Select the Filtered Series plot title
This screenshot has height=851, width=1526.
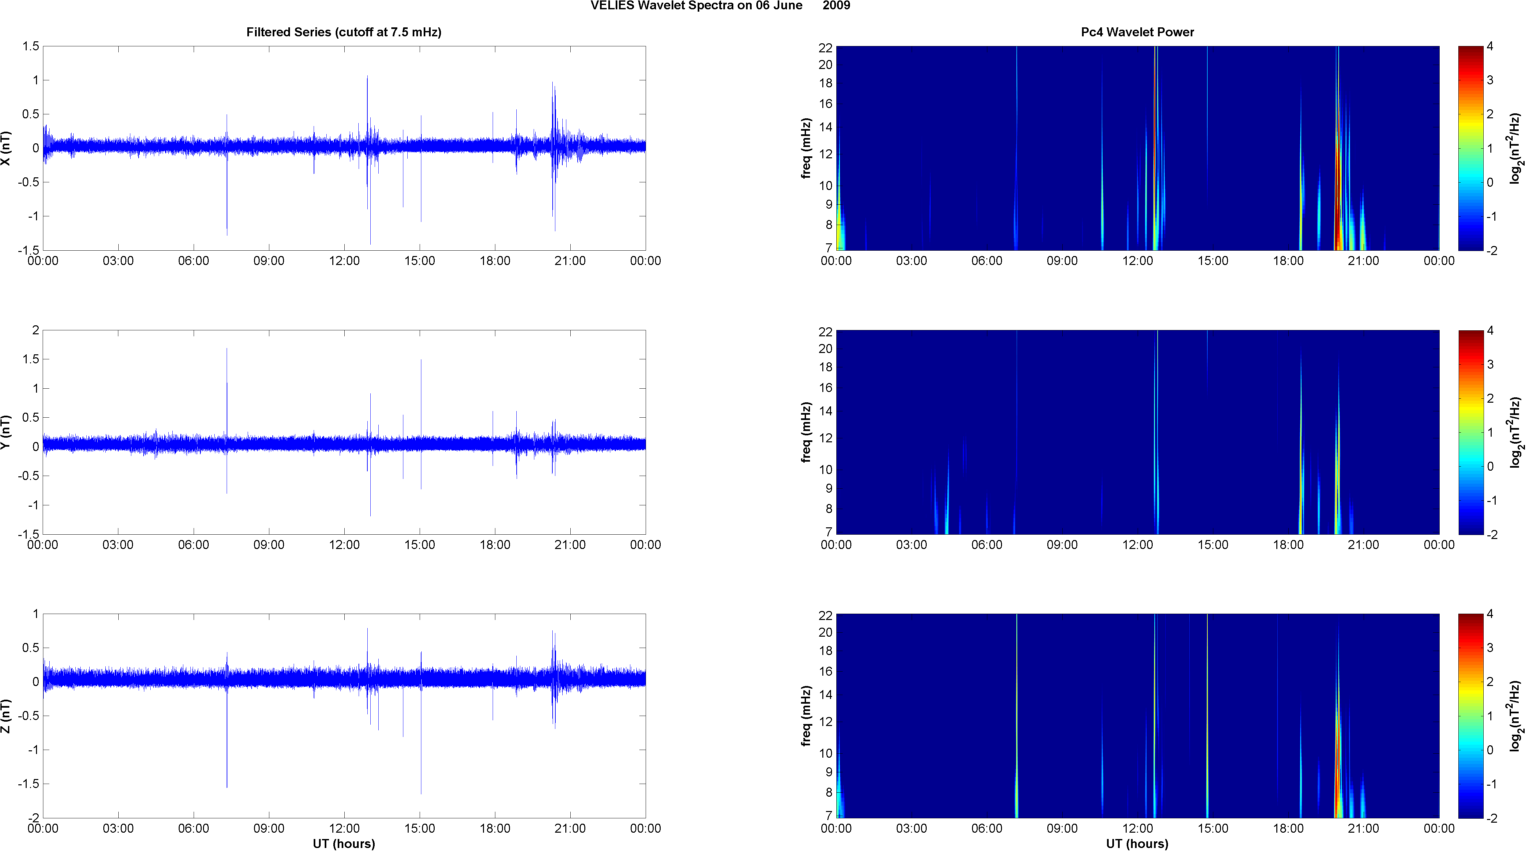pyautogui.click(x=343, y=32)
